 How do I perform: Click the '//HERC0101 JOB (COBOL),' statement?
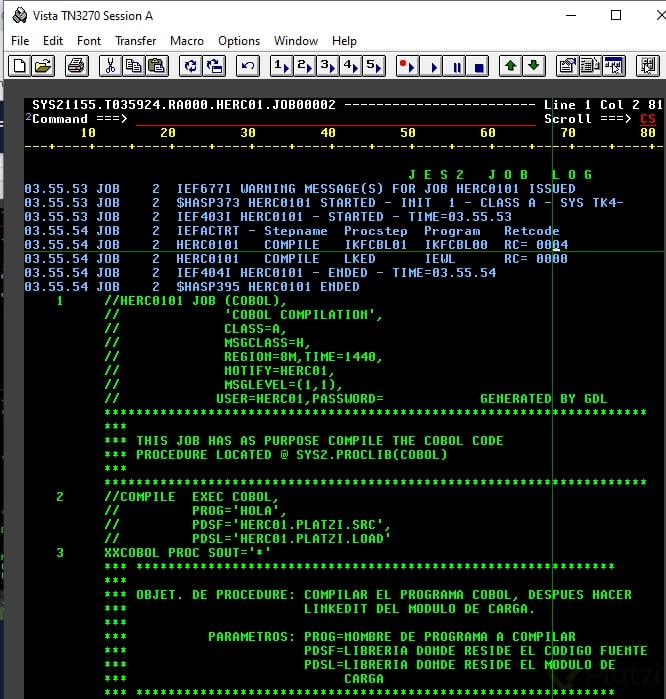(x=195, y=301)
